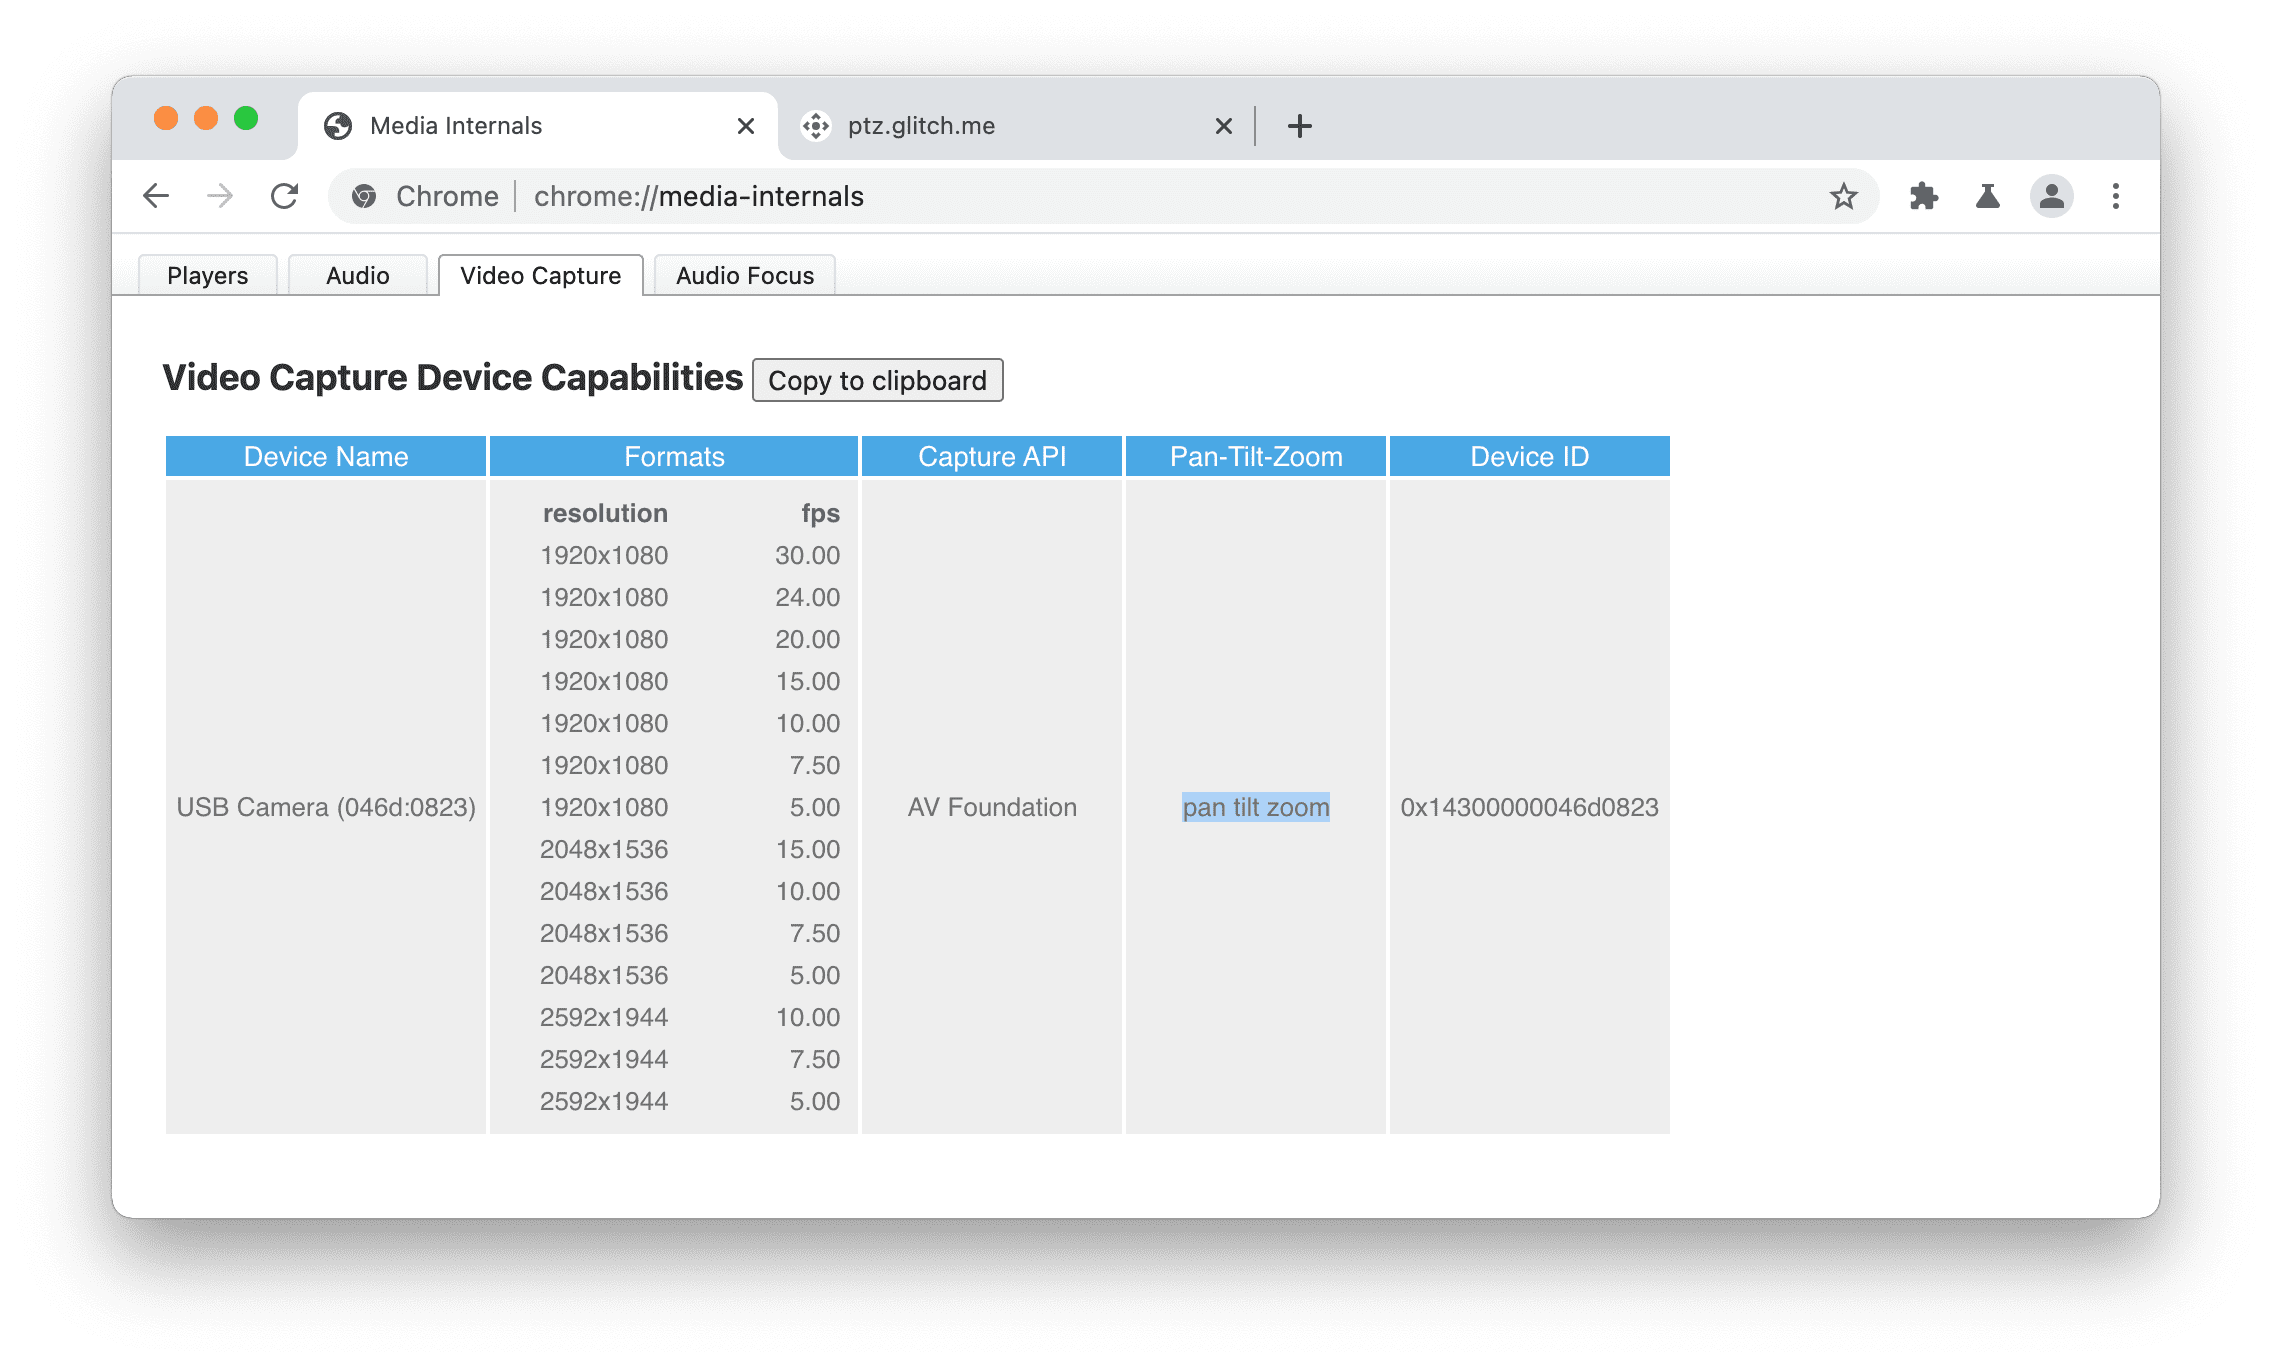Select the Players tab

point(206,274)
